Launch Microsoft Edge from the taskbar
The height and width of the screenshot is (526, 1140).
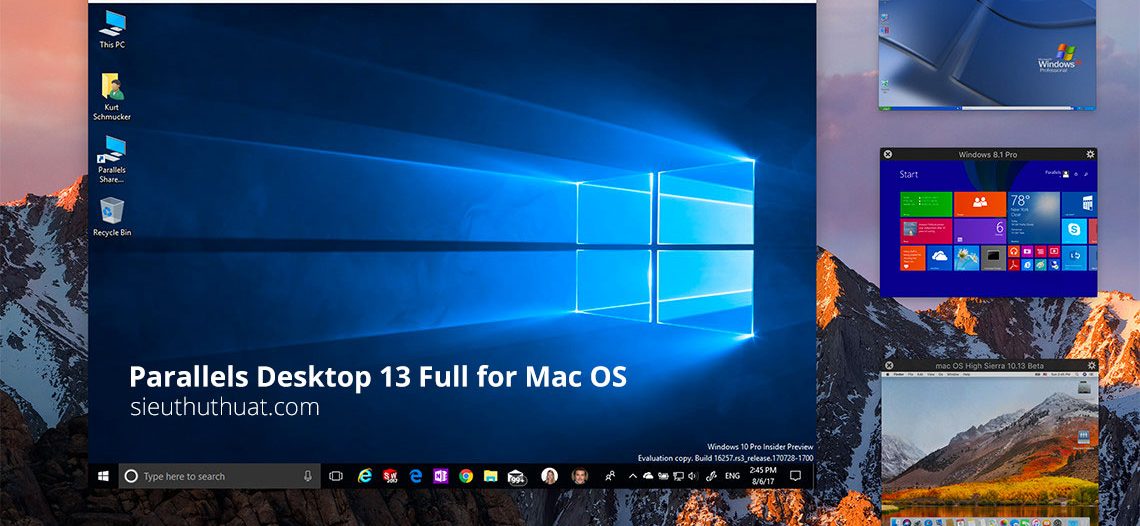click(416, 476)
